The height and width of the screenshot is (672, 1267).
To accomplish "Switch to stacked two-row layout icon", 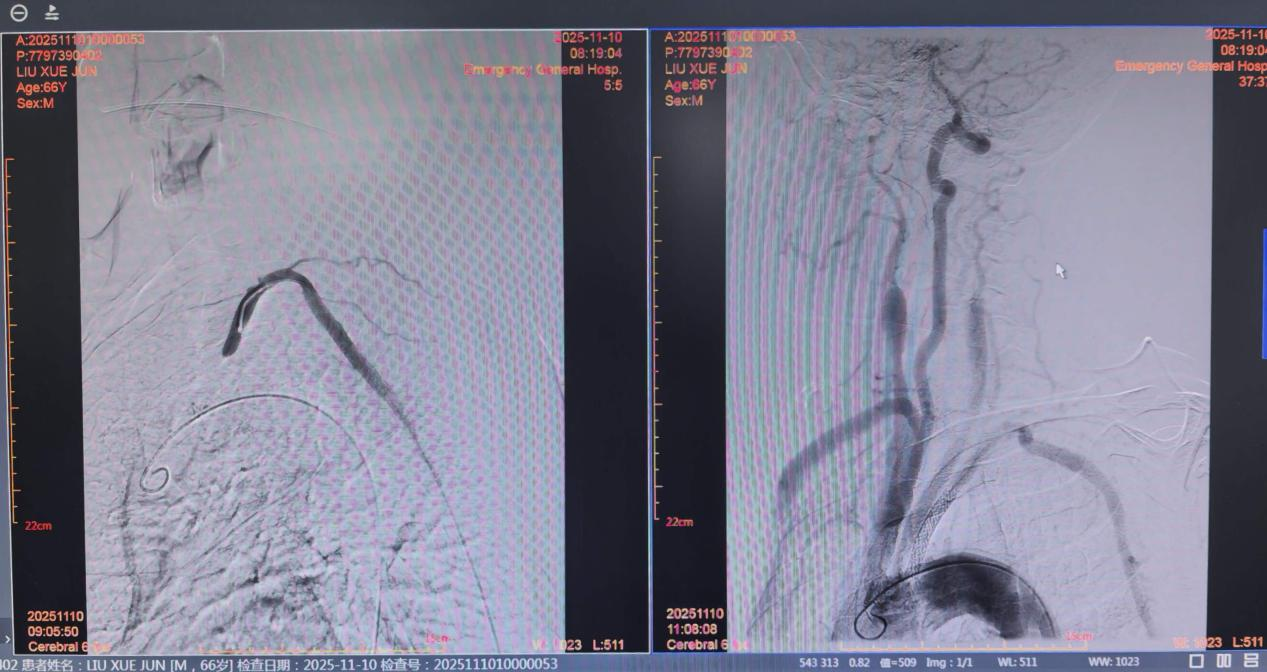I will tap(1251, 662).
